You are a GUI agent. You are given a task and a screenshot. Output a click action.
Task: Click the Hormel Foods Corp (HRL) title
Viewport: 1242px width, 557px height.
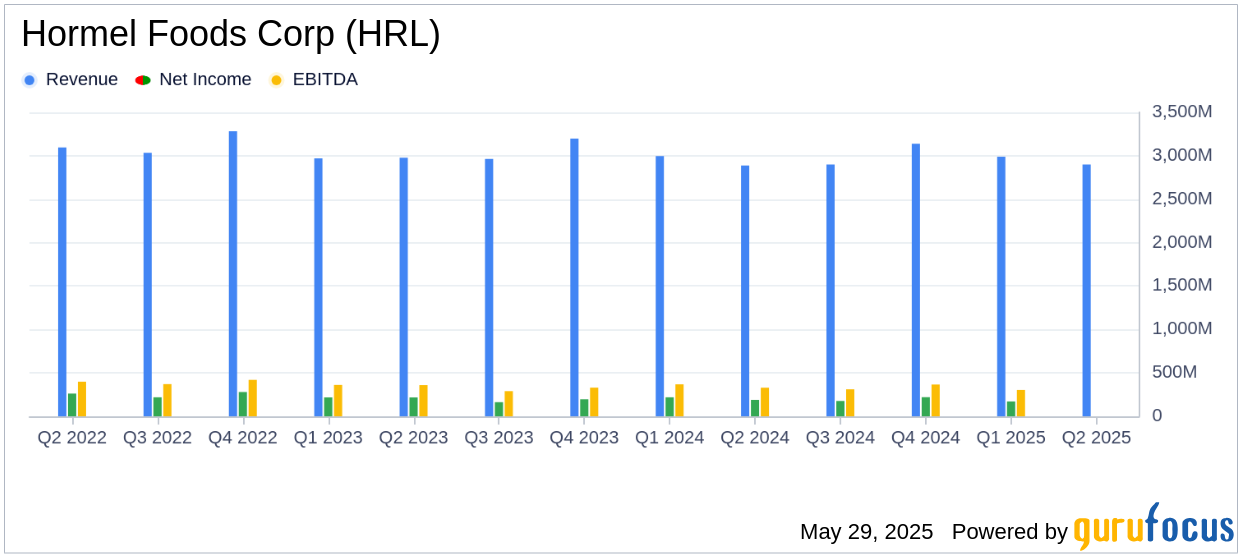231,35
